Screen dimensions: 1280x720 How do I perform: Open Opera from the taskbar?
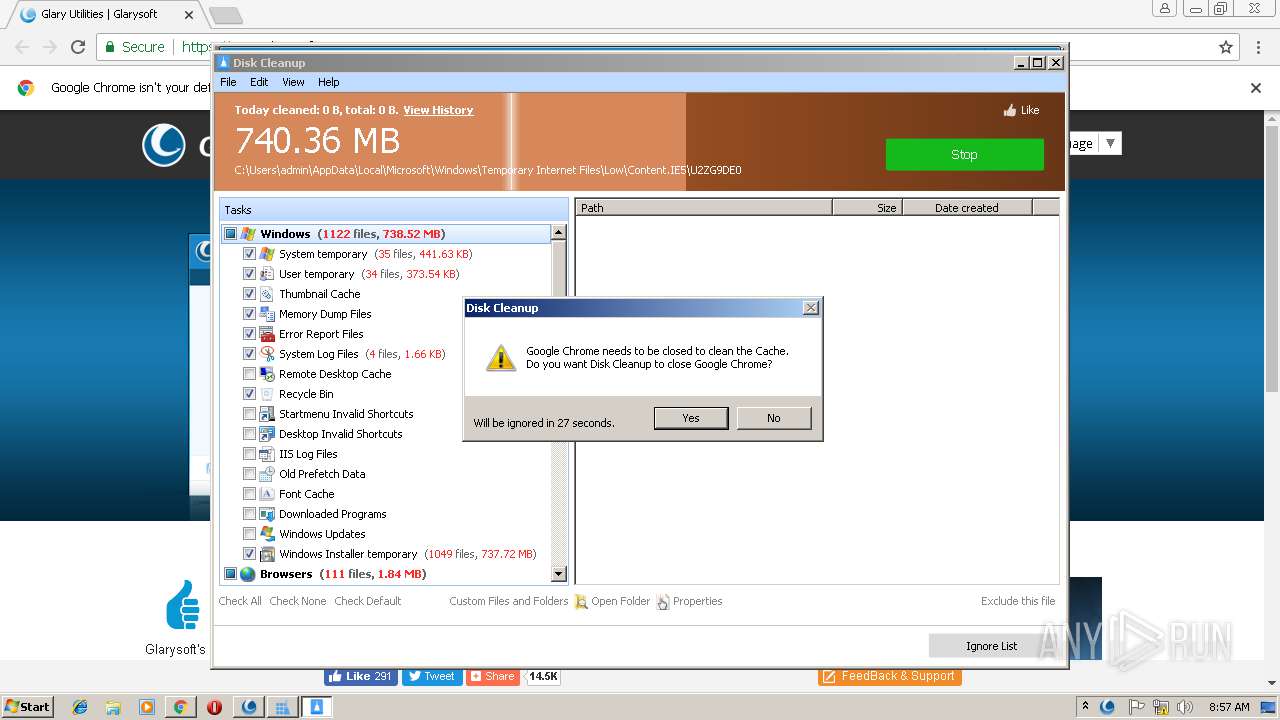click(214, 707)
